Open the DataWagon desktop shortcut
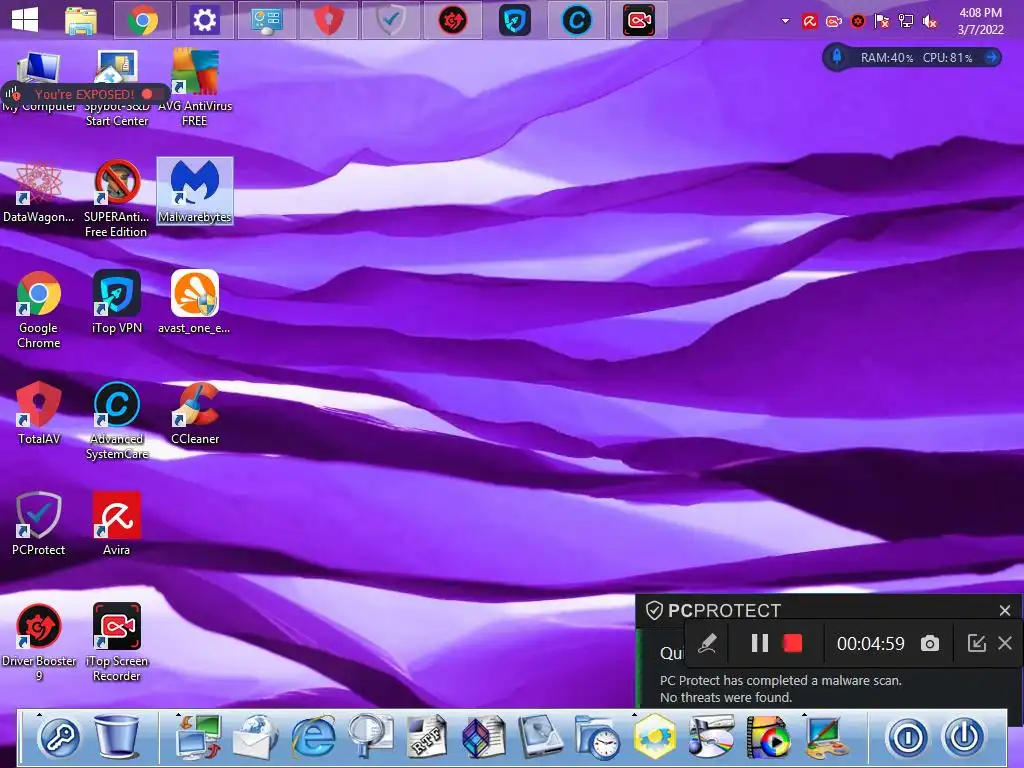Image resolution: width=1024 pixels, height=768 pixels. coord(39,191)
